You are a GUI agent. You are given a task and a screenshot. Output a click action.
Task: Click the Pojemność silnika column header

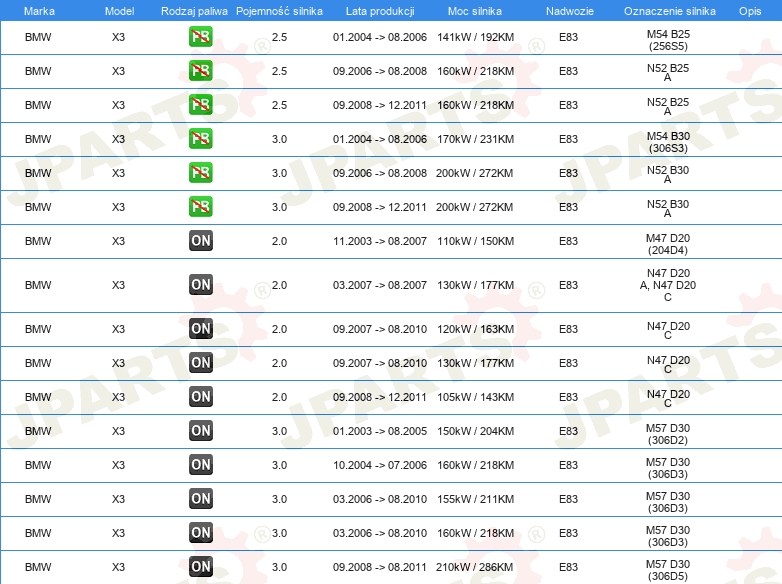tap(279, 11)
